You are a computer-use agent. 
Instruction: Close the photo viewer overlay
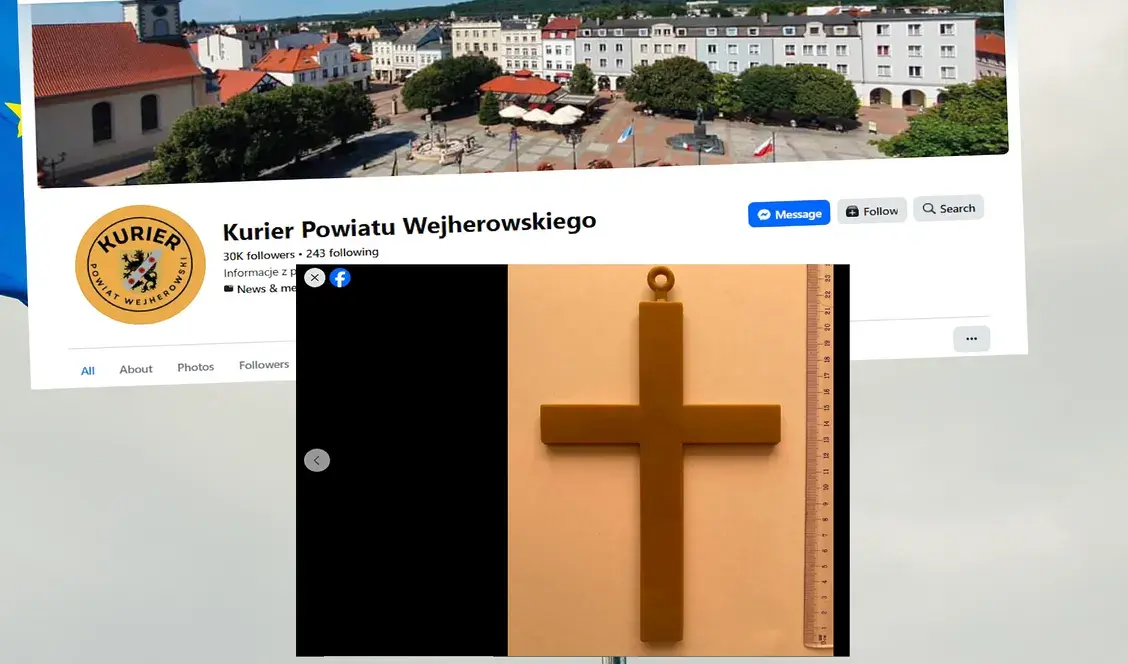point(314,278)
